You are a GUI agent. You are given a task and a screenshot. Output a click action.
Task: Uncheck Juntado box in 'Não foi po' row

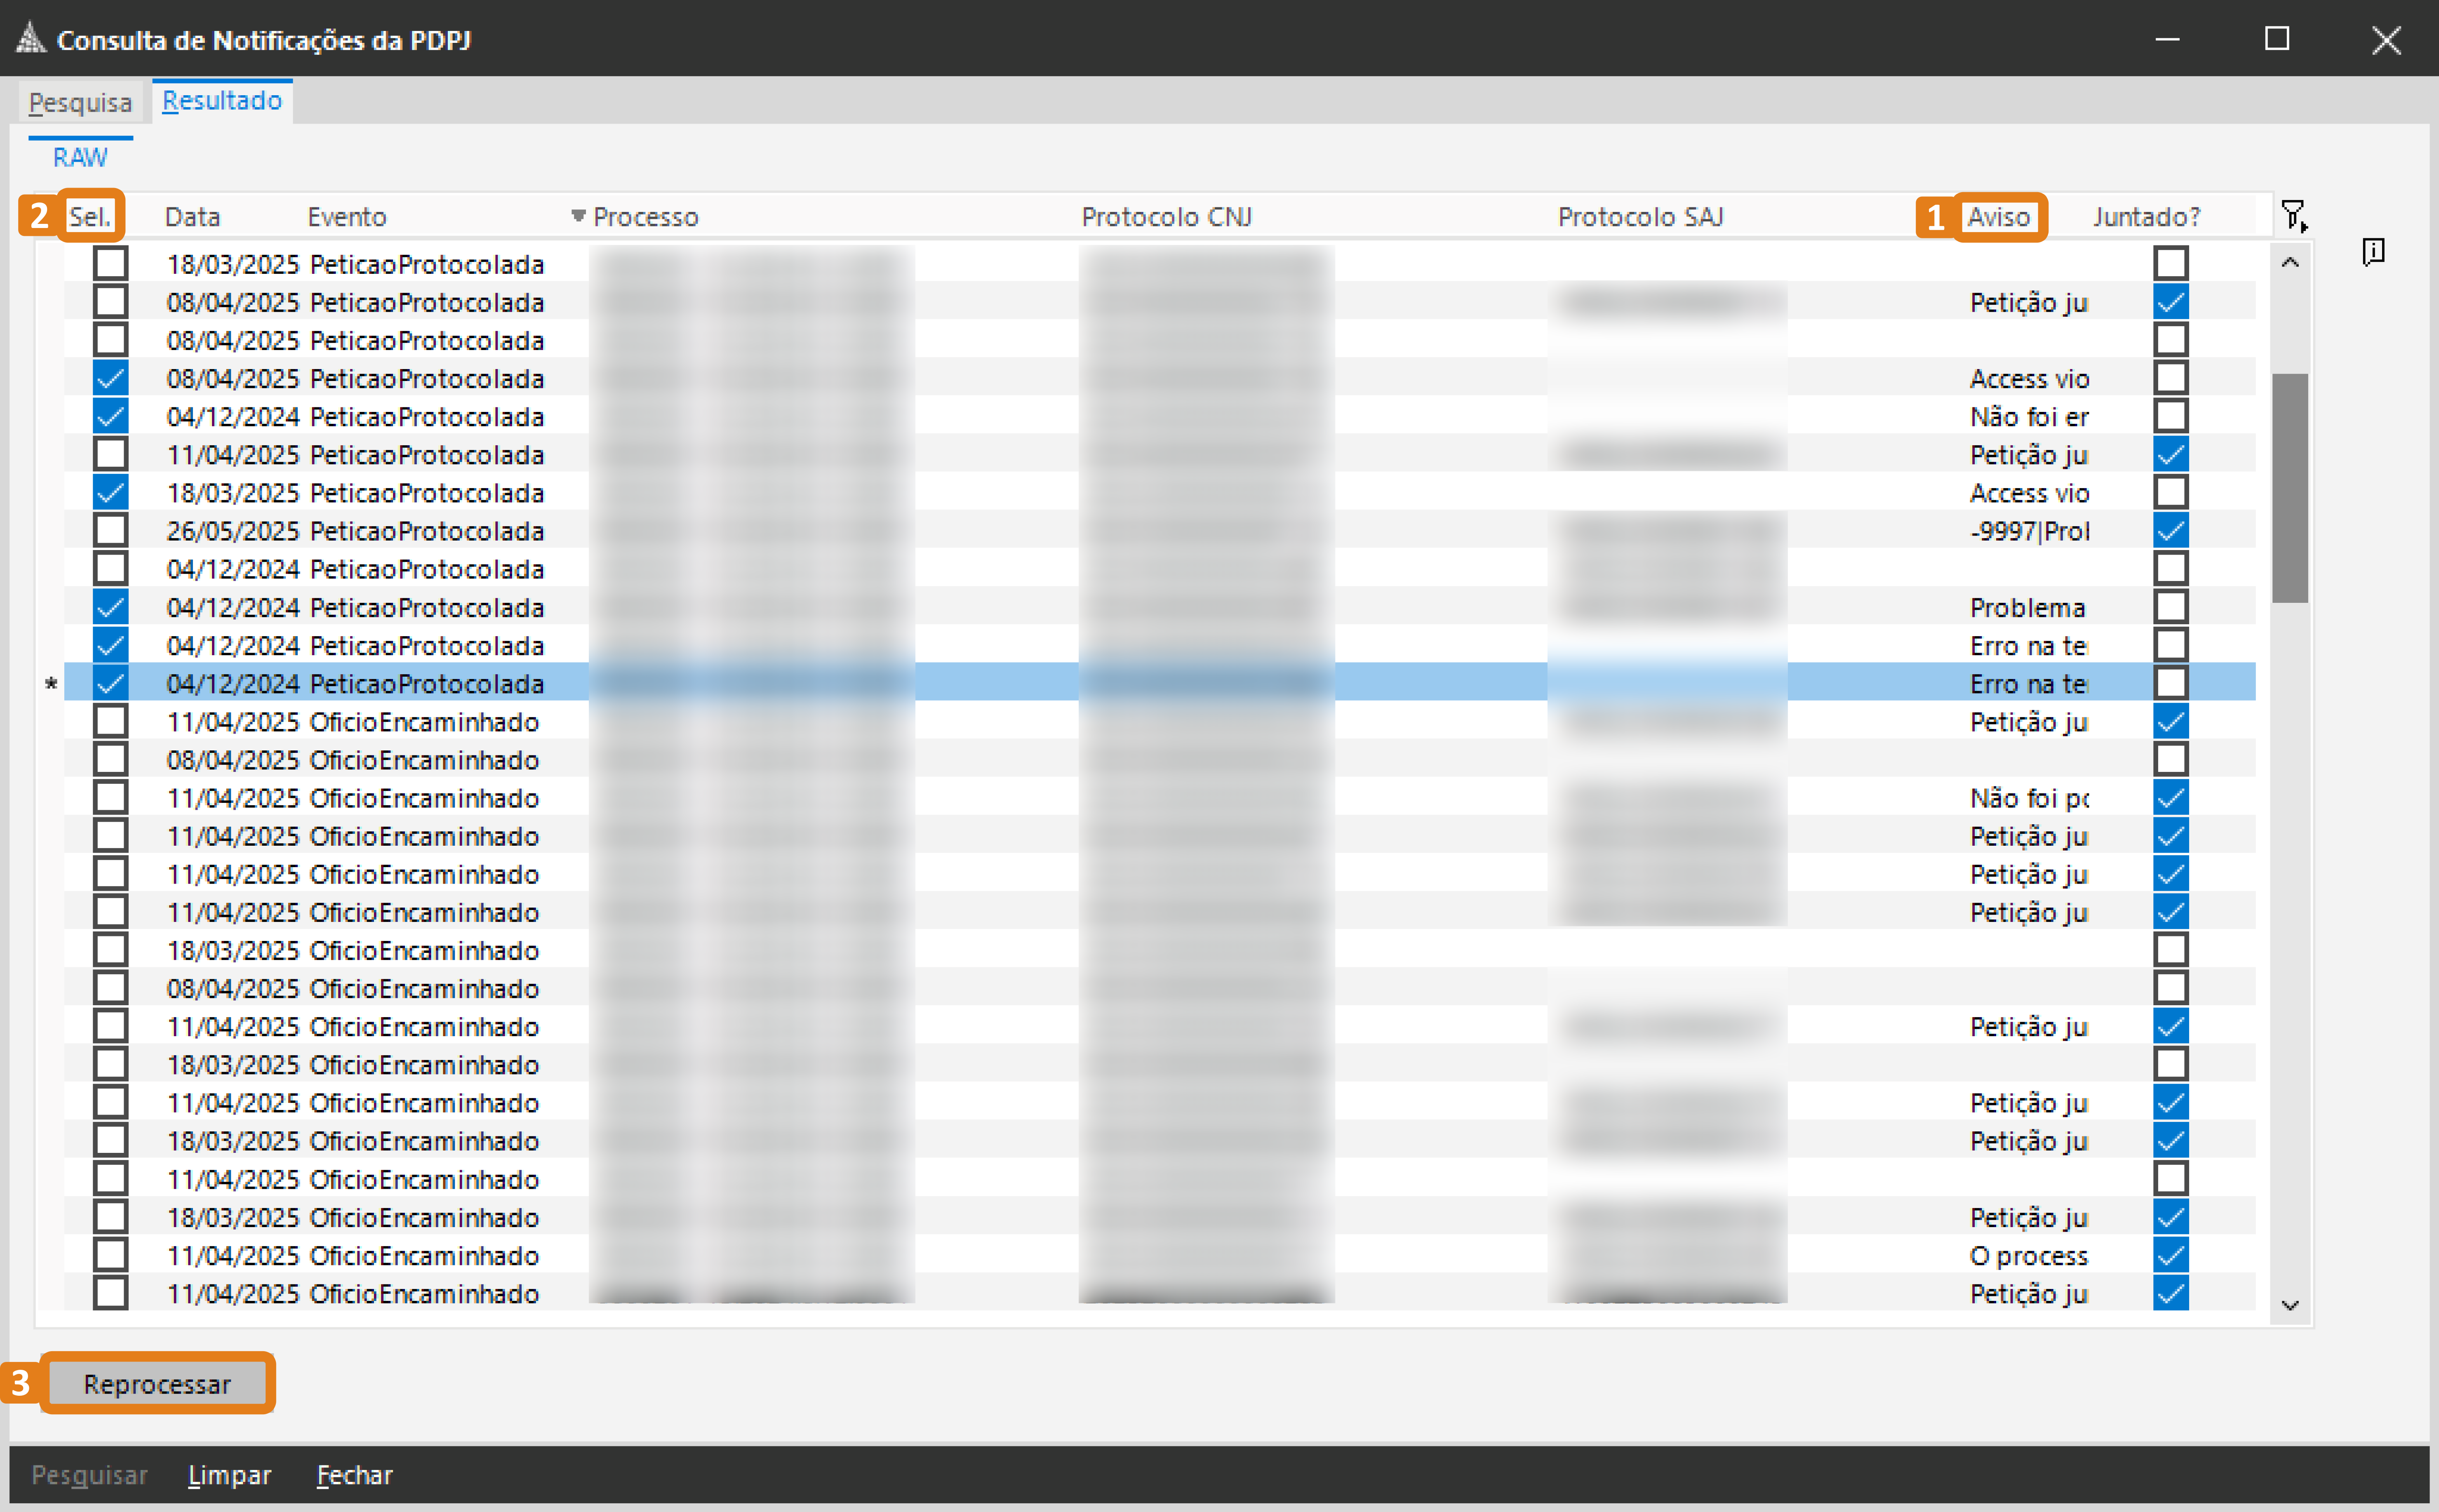[x=2170, y=797]
